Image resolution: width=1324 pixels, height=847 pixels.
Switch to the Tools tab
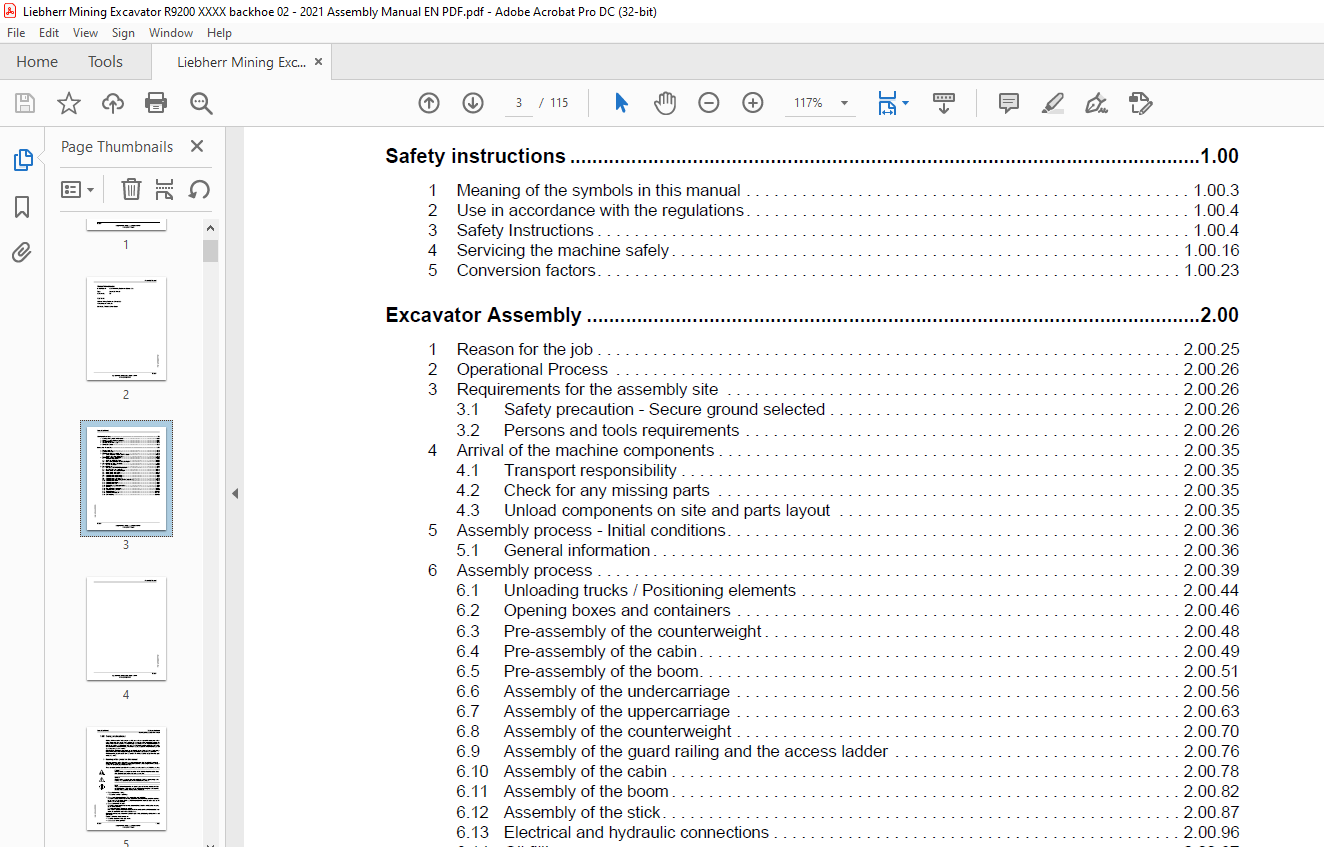click(105, 62)
